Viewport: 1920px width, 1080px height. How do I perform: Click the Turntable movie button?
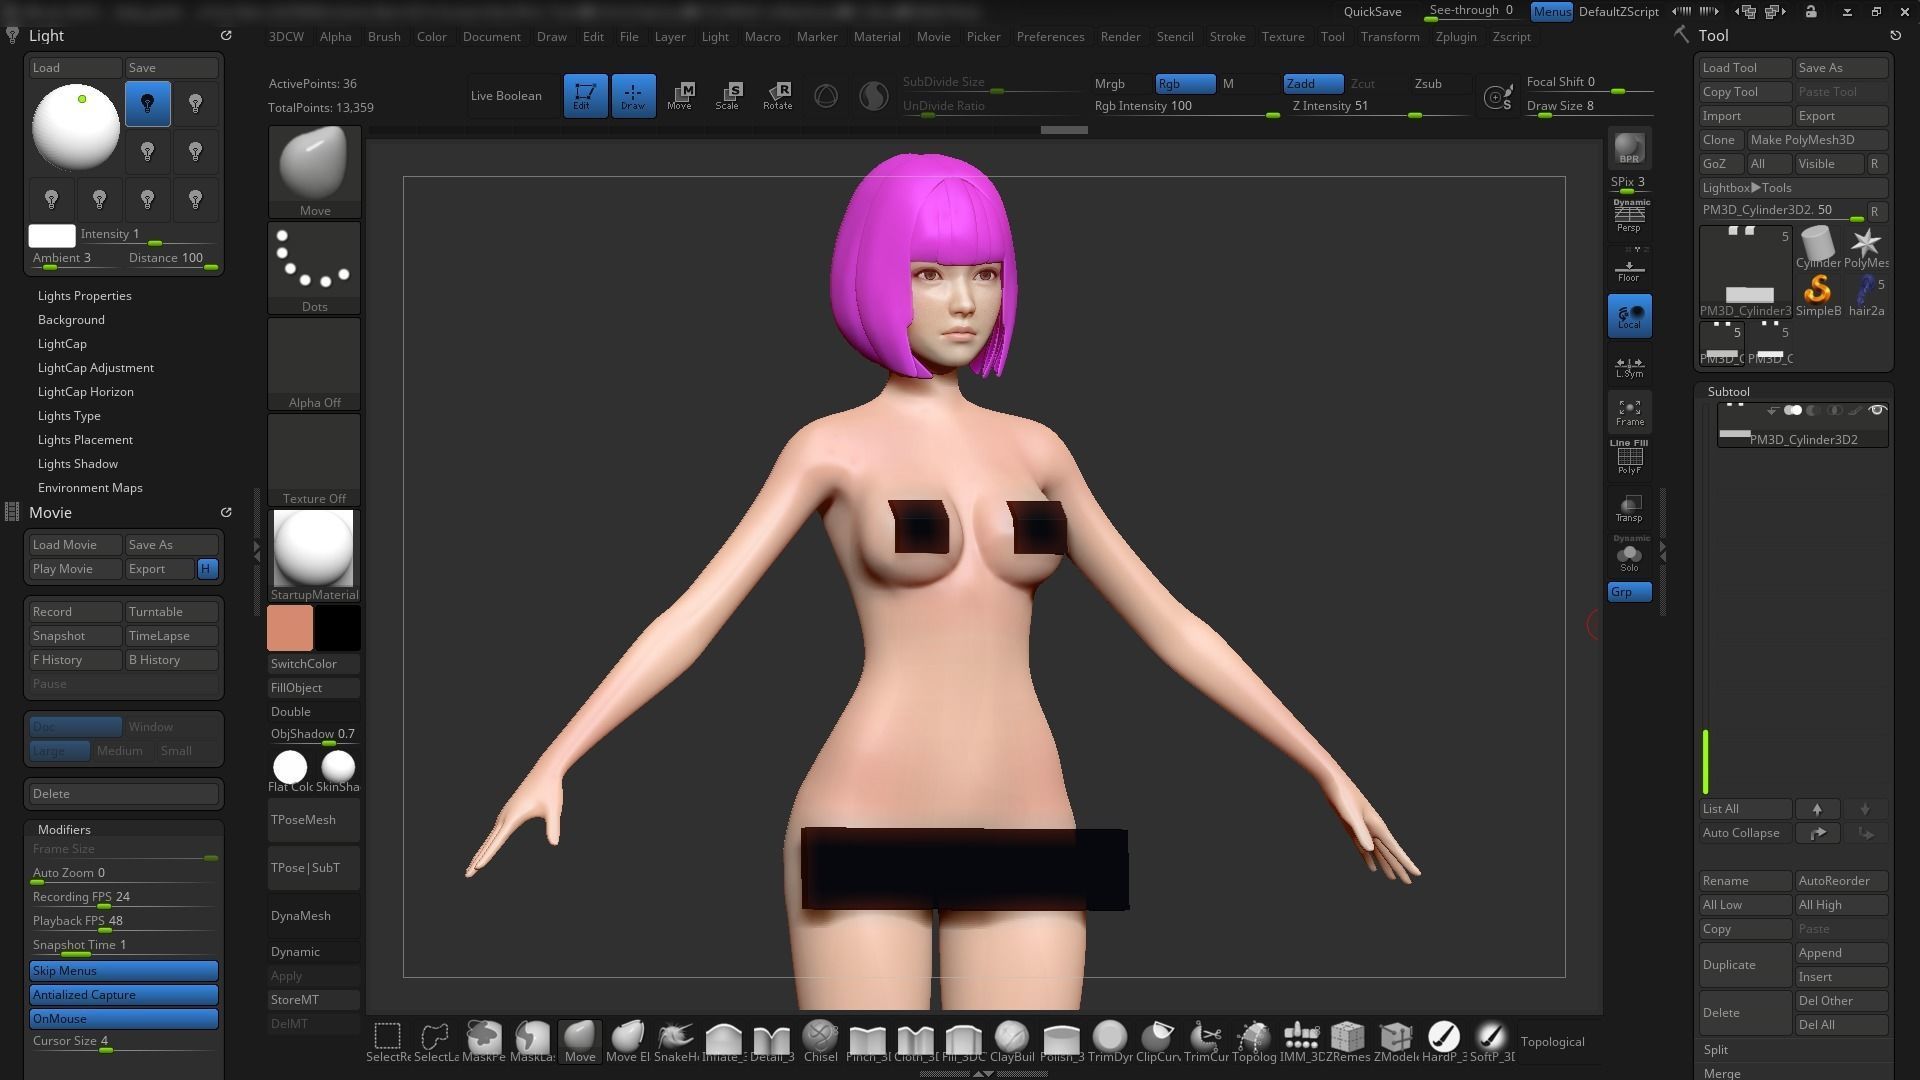coord(171,612)
